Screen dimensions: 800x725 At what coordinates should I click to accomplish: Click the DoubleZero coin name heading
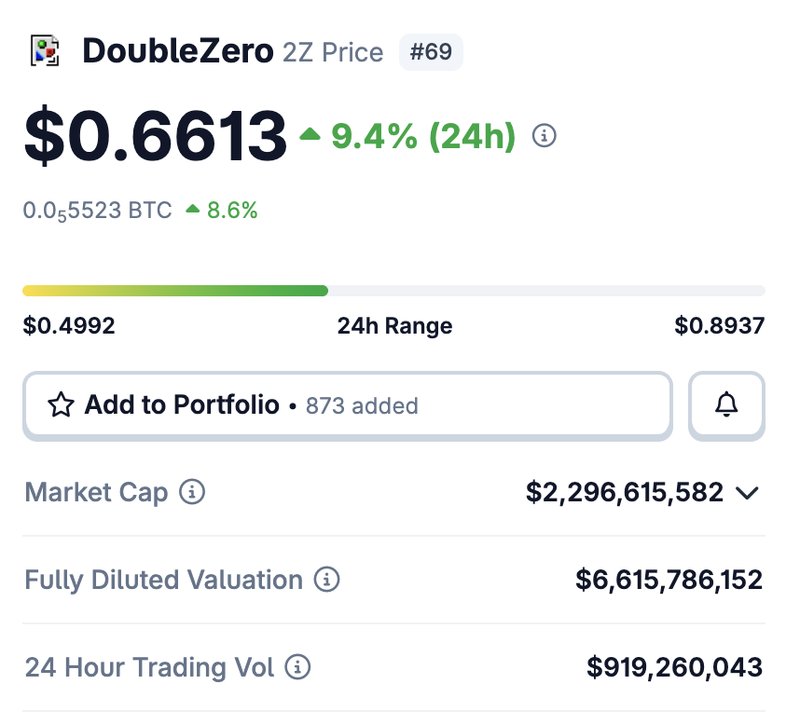[177, 51]
